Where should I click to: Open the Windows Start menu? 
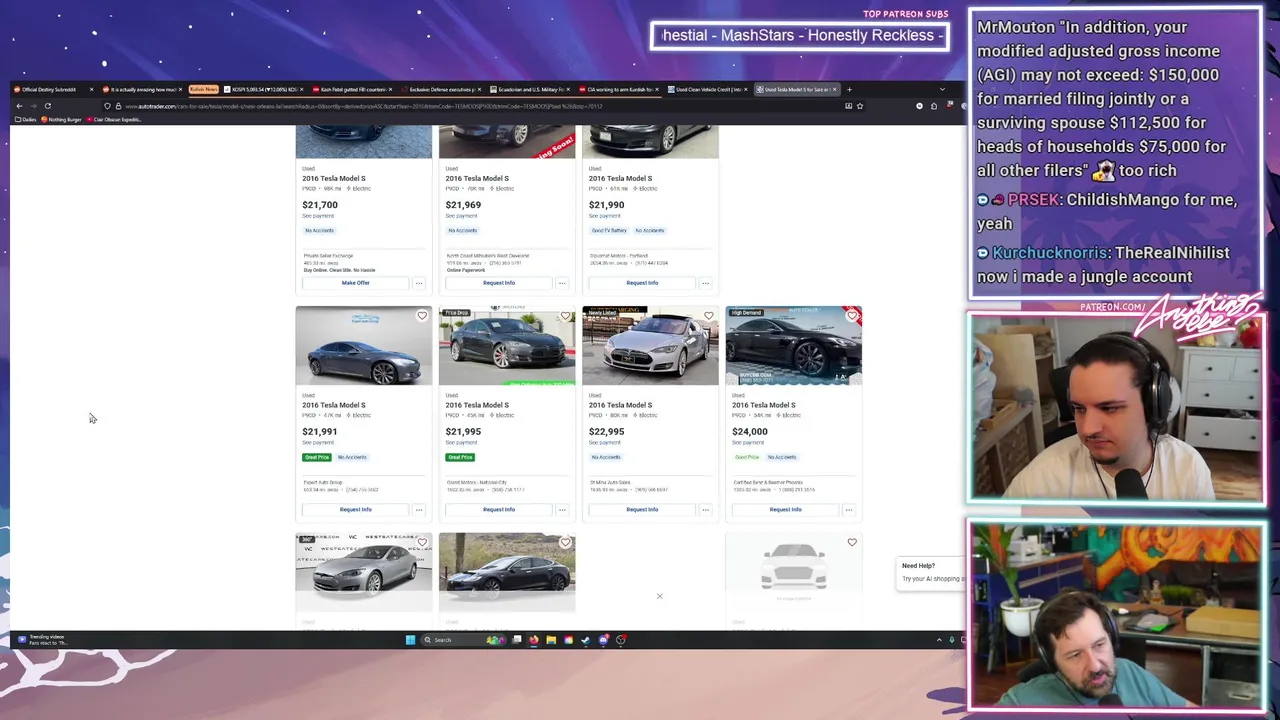410,640
